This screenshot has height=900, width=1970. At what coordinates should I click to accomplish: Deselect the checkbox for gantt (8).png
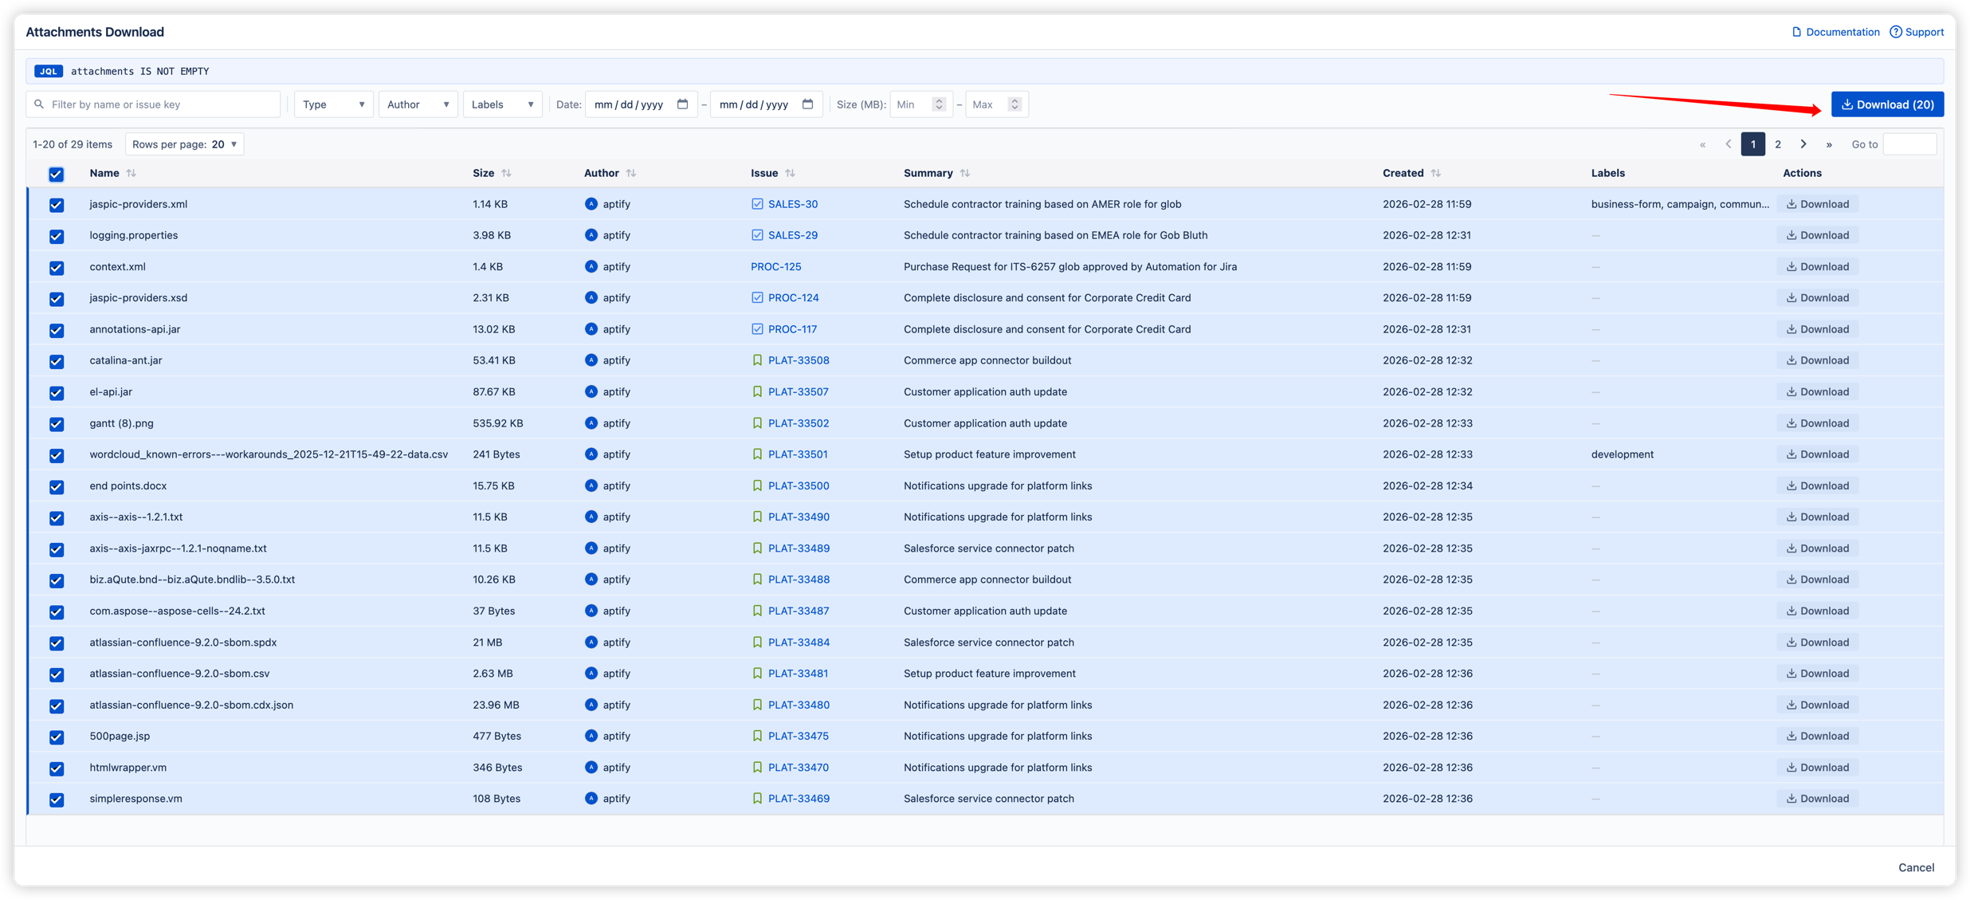coord(56,423)
